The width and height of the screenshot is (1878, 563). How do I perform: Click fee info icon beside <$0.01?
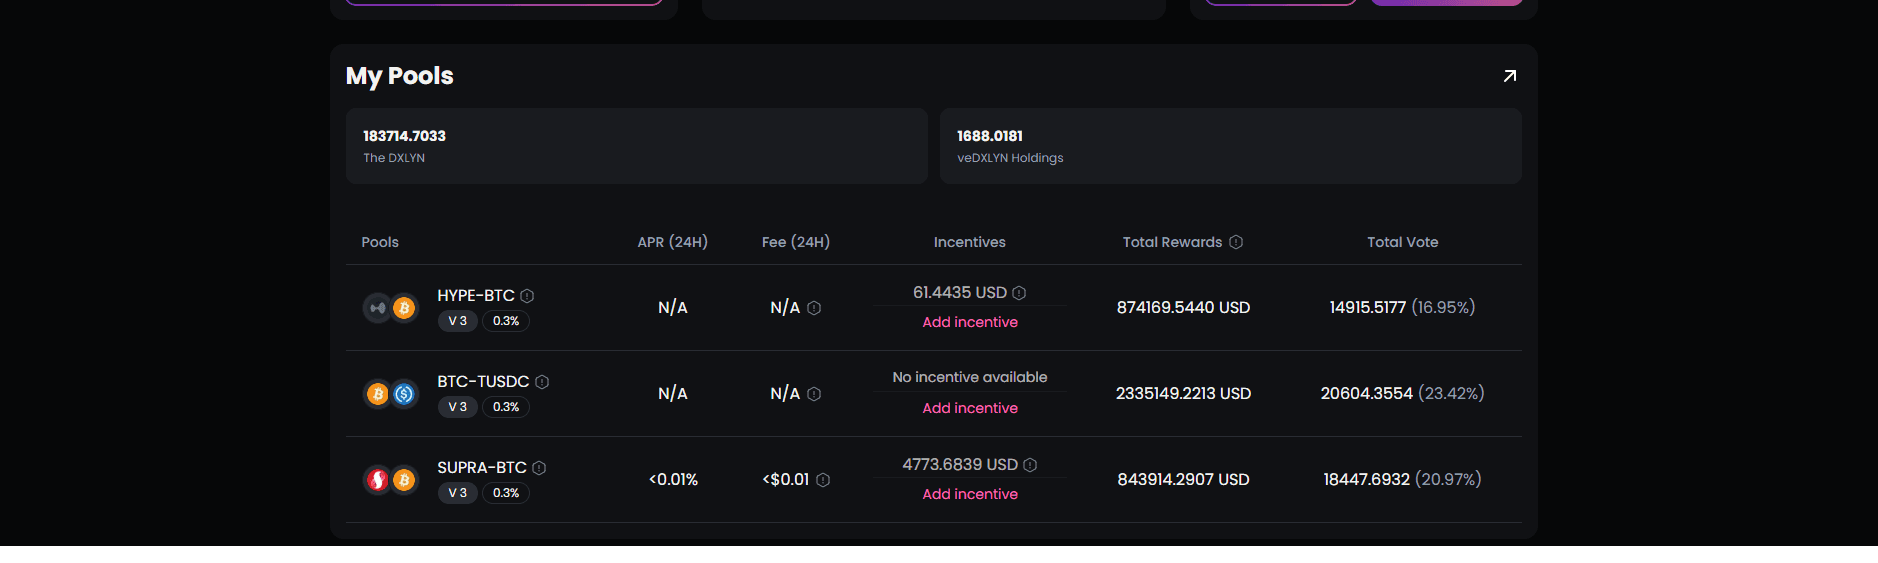pos(823,480)
